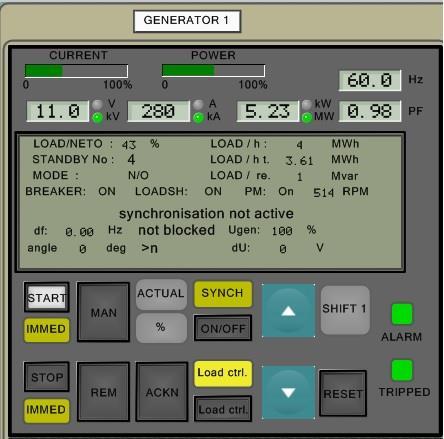Click the 60.0 Hz frequency display
The height and width of the screenshot is (439, 444).
[x=370, y=80]
